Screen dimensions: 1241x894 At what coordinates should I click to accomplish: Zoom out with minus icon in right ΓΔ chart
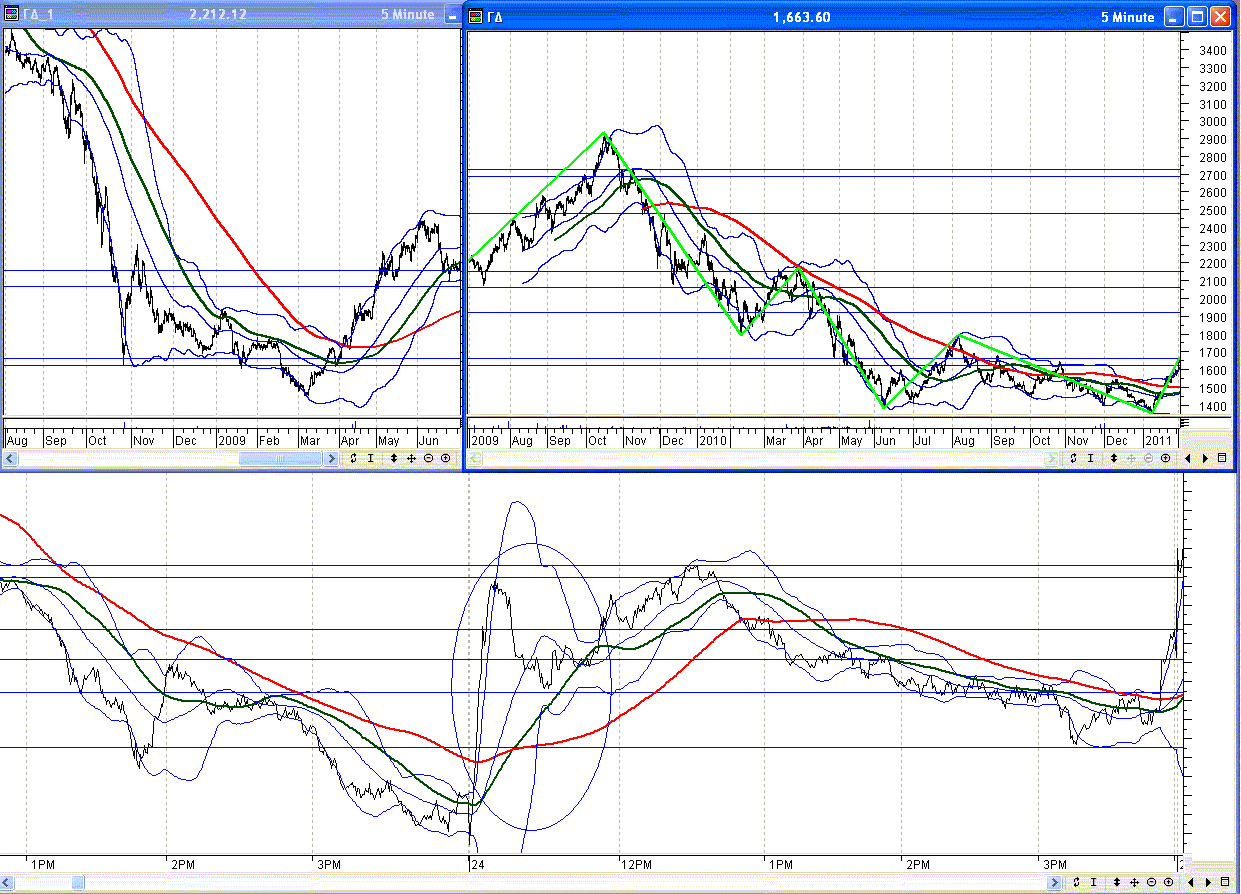(x=1149, y=458)
